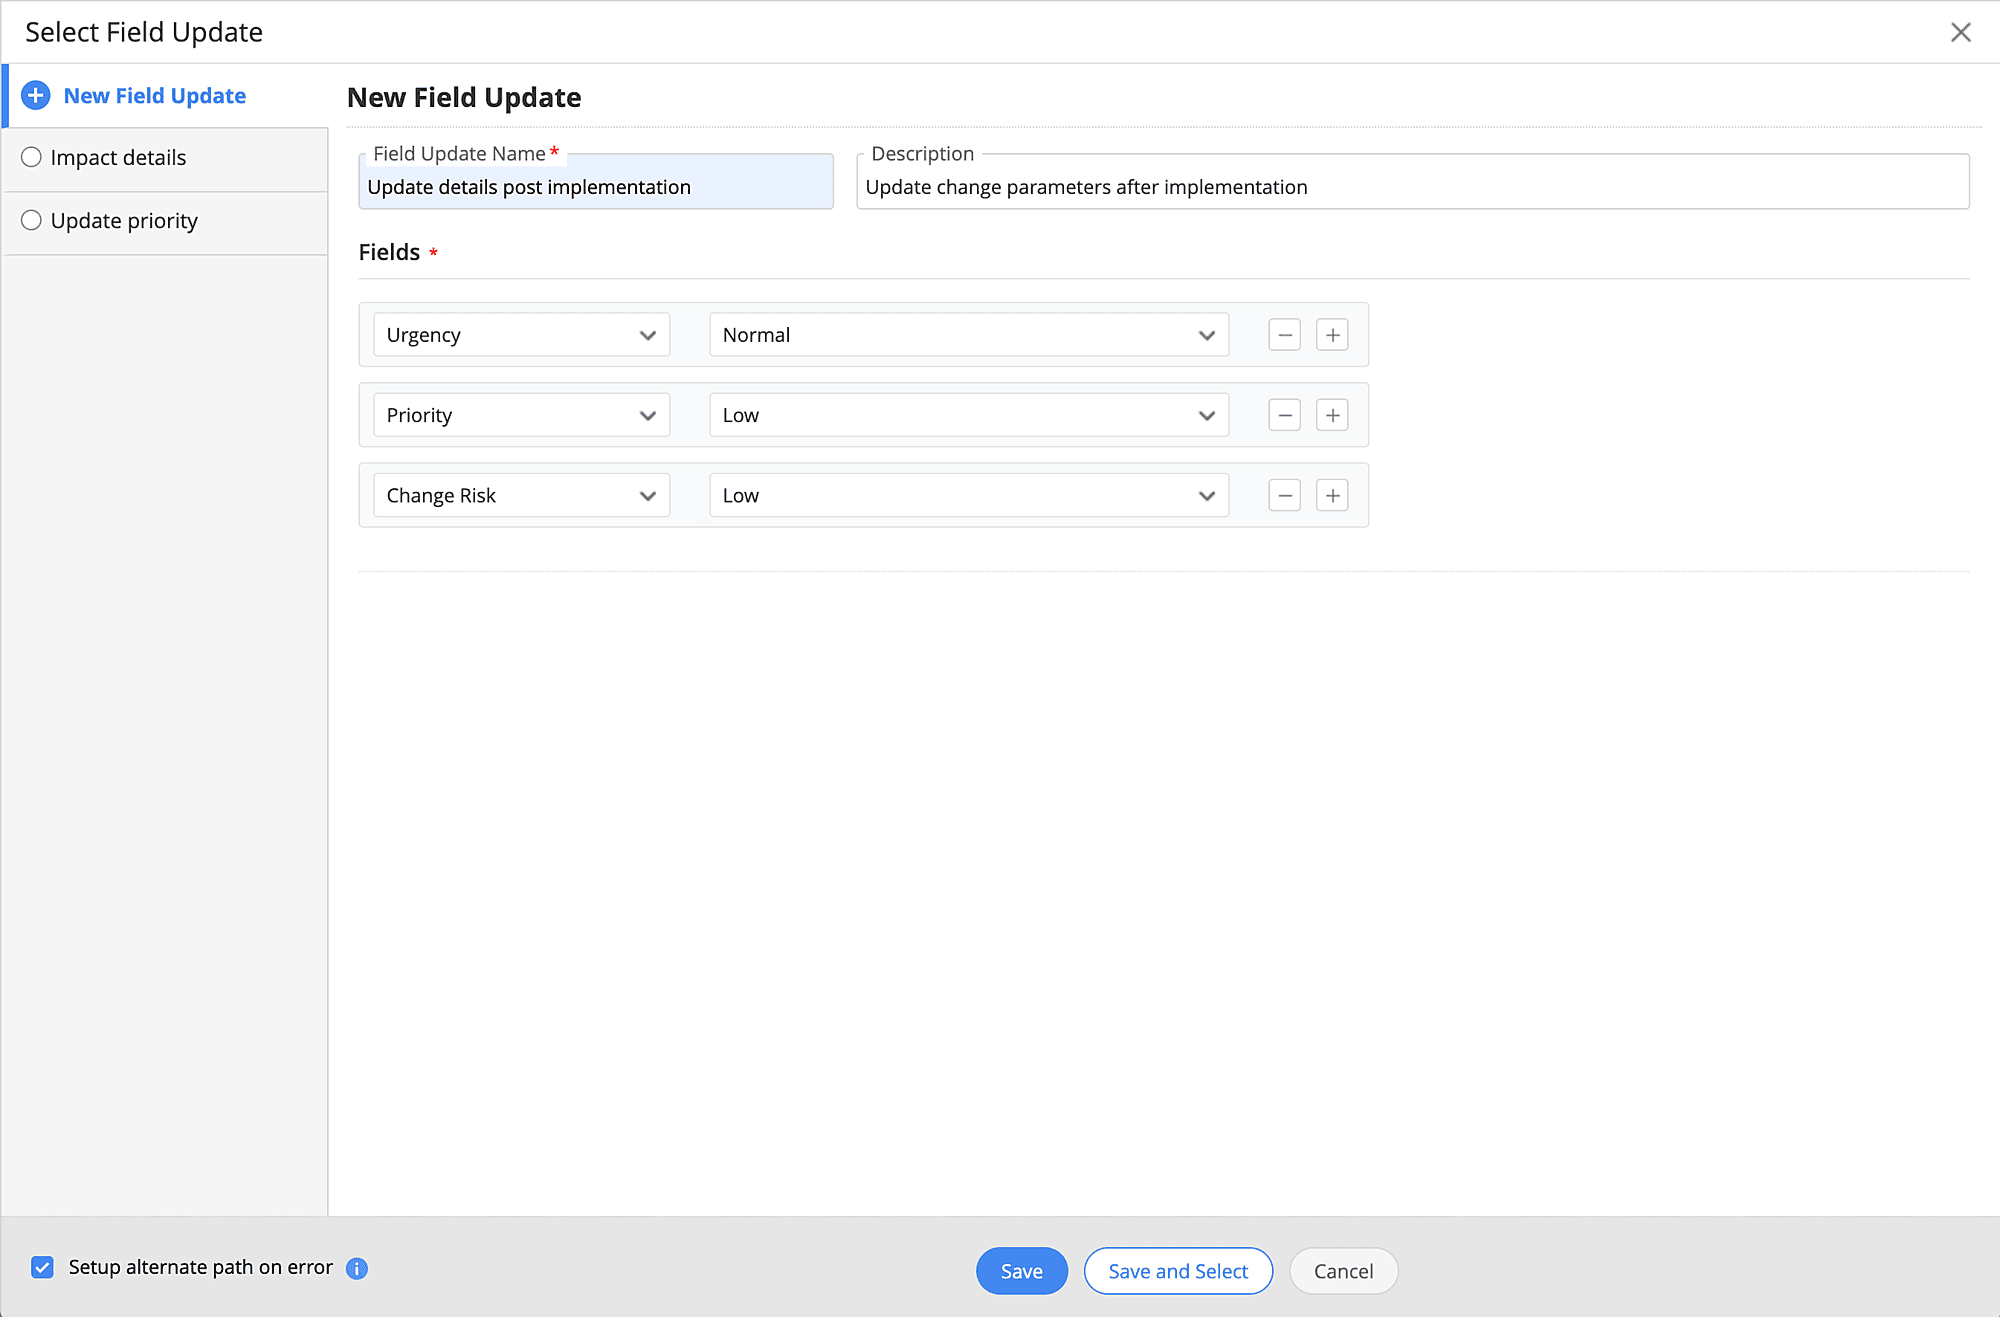This screenshot has height=1317, width=2000.
Task: Open the Urgency field name dropdown
Action: coord(521,335)
